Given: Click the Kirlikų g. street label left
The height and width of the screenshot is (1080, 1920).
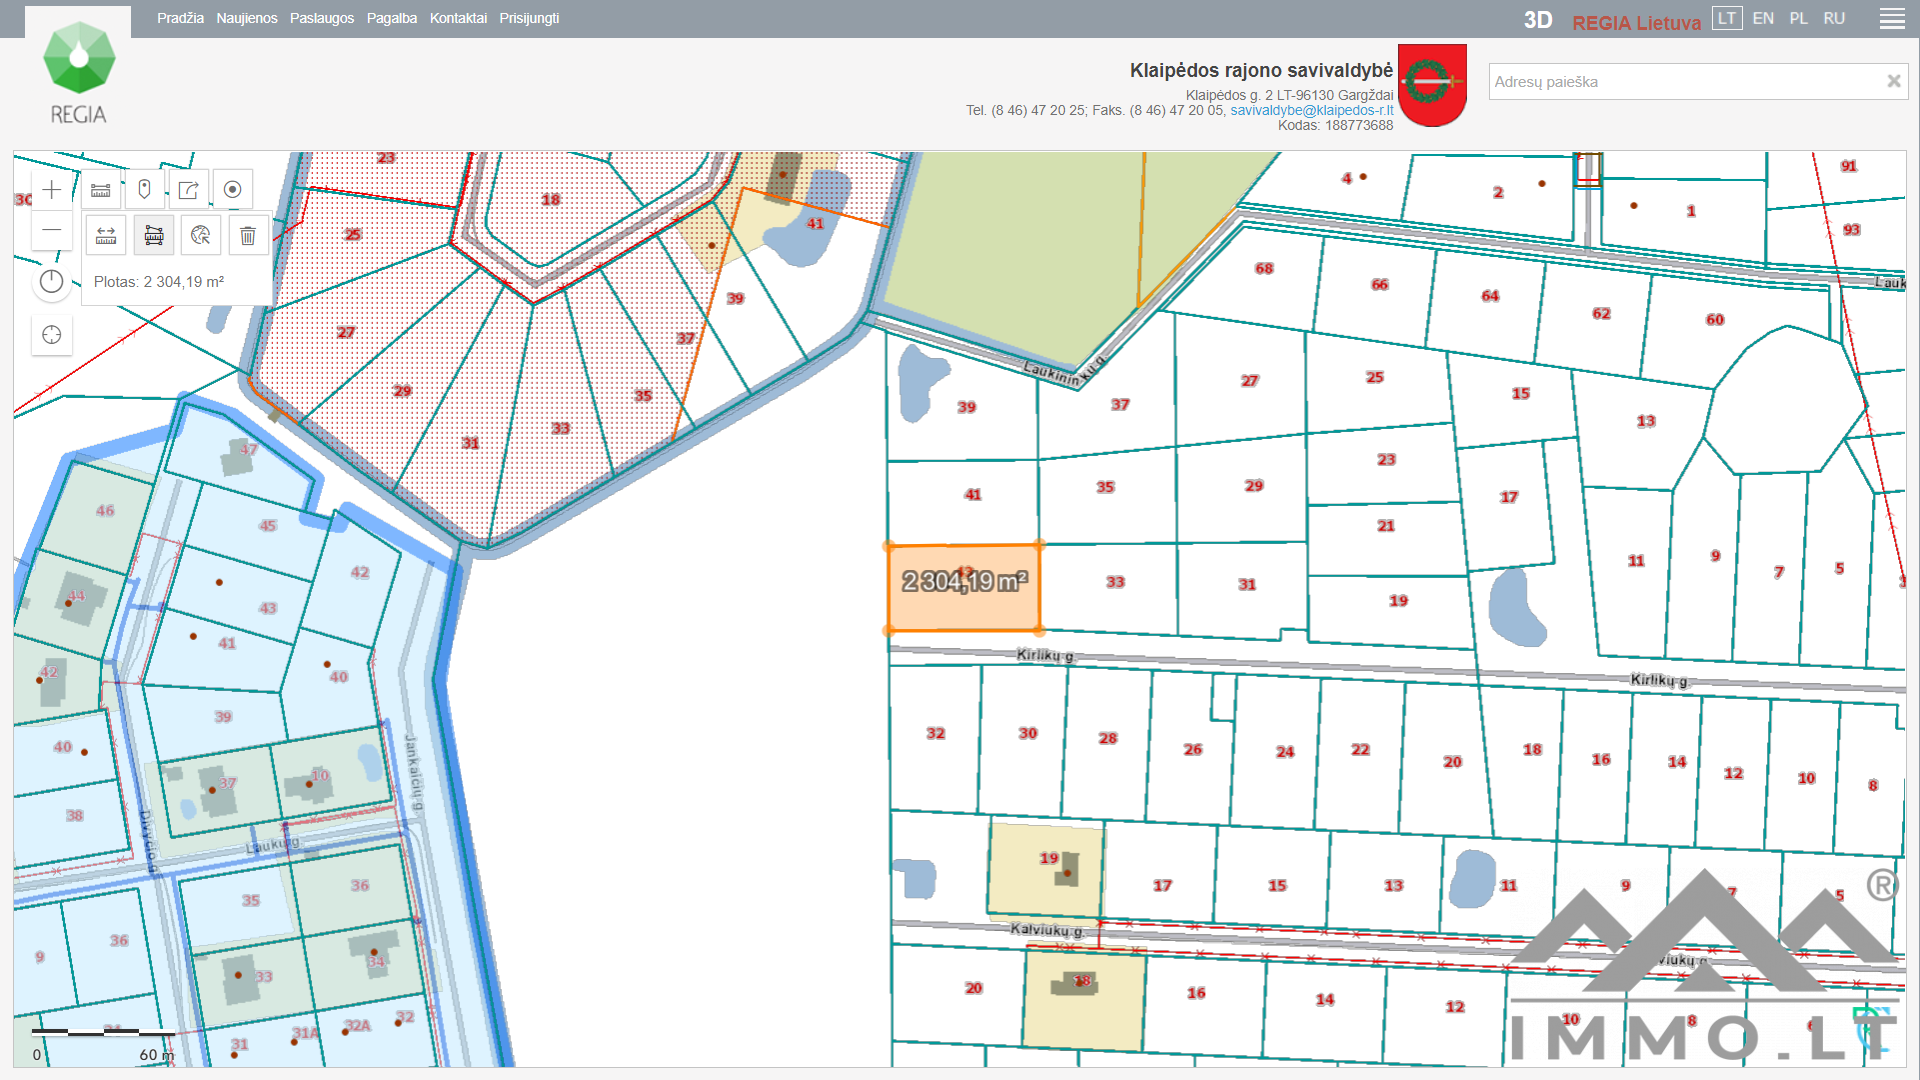Looking at the screenshot, I should [x=1045, y=655].
